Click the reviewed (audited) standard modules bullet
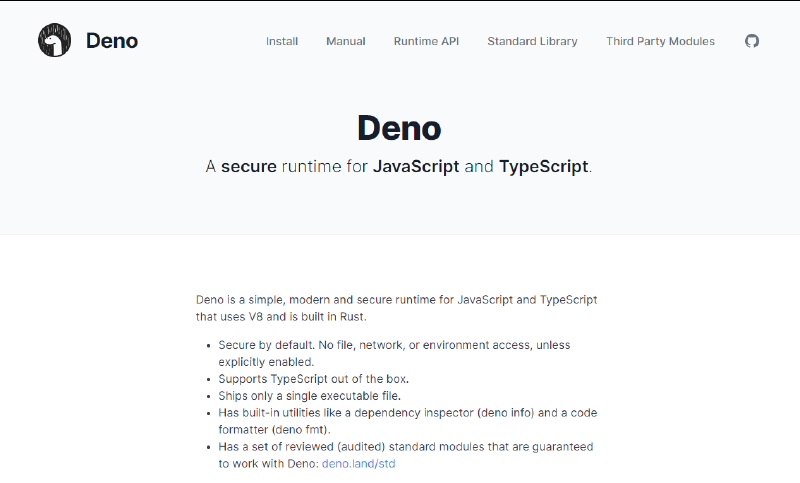The height and width of the screenshot is (483, 800). pos(406,447)
